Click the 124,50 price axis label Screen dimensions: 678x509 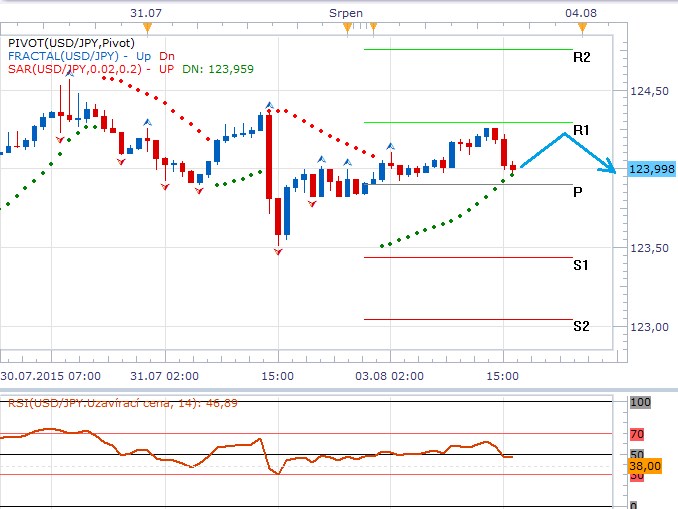650,92
